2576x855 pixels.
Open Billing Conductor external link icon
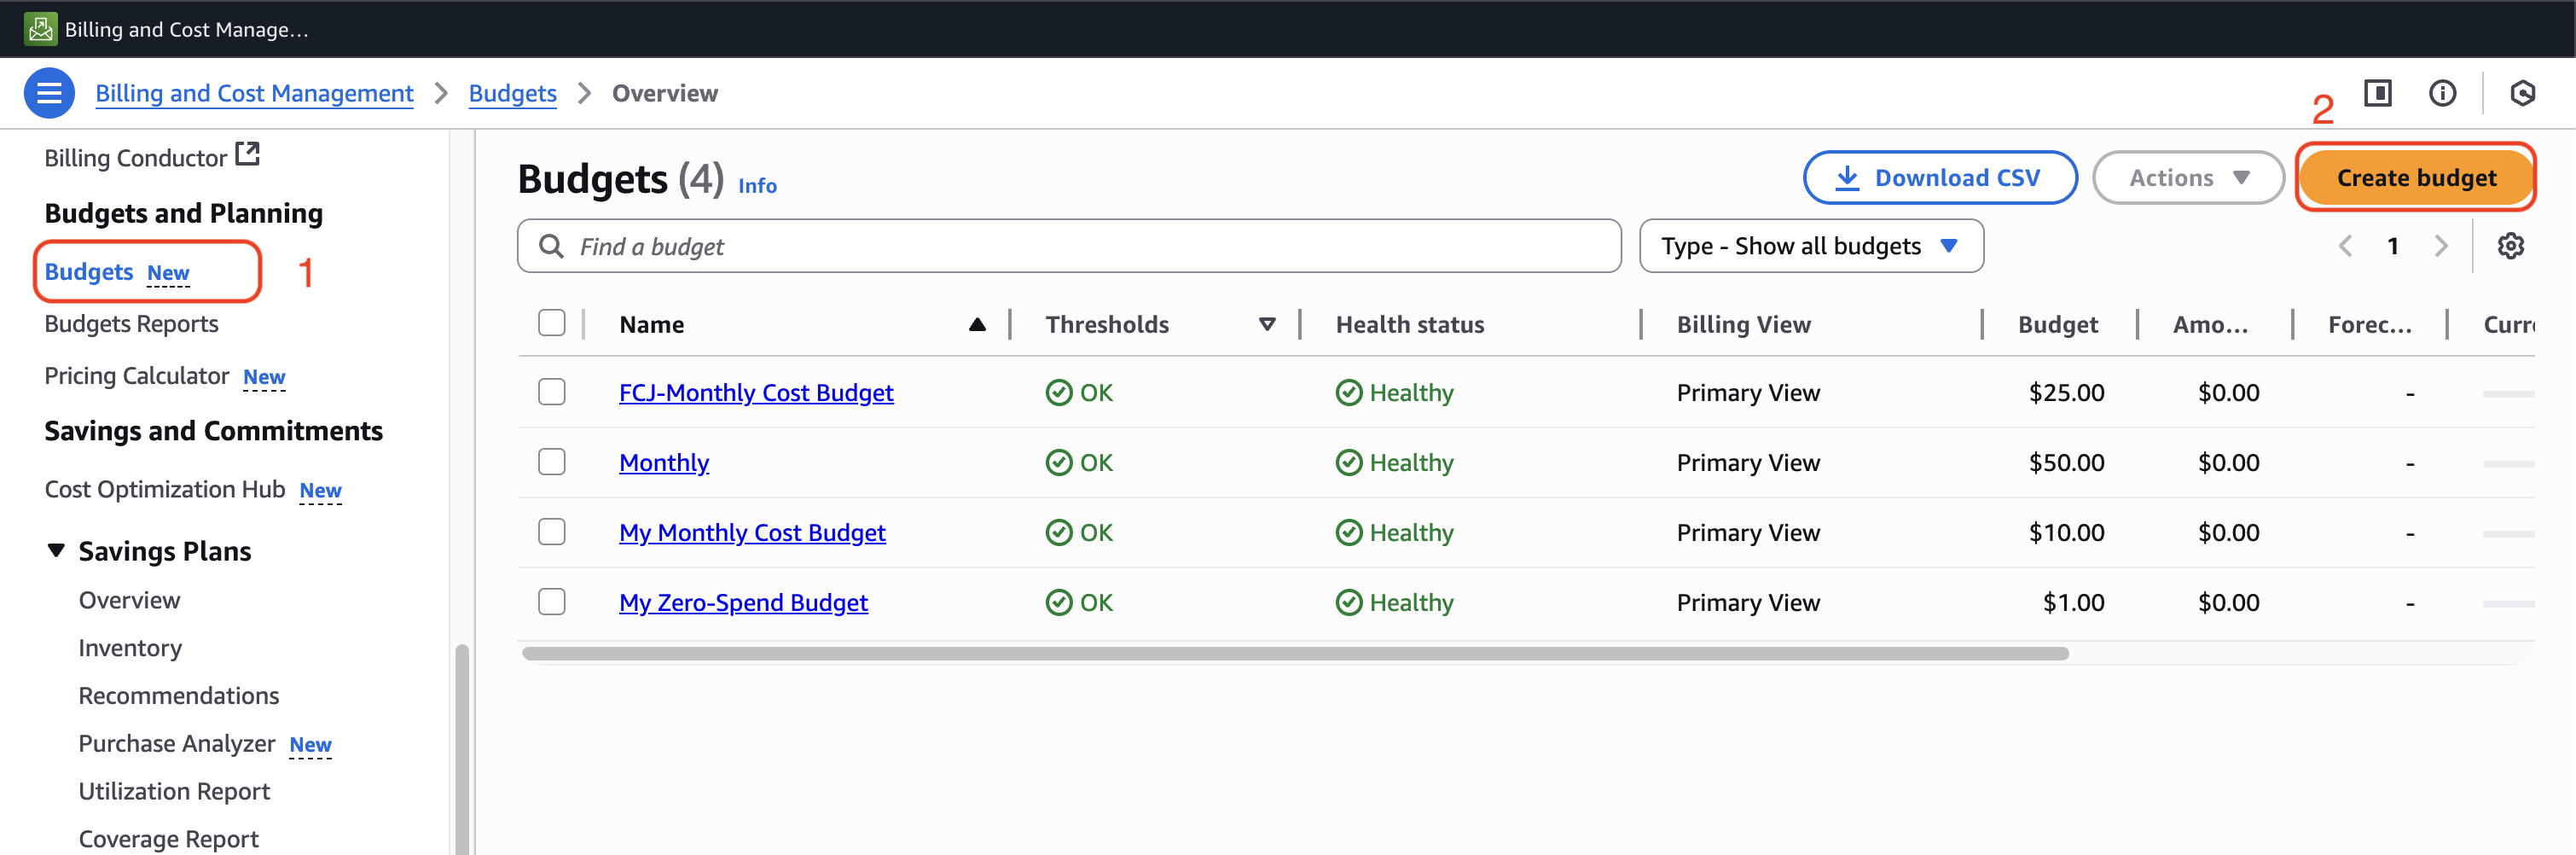tap(247, 155)
